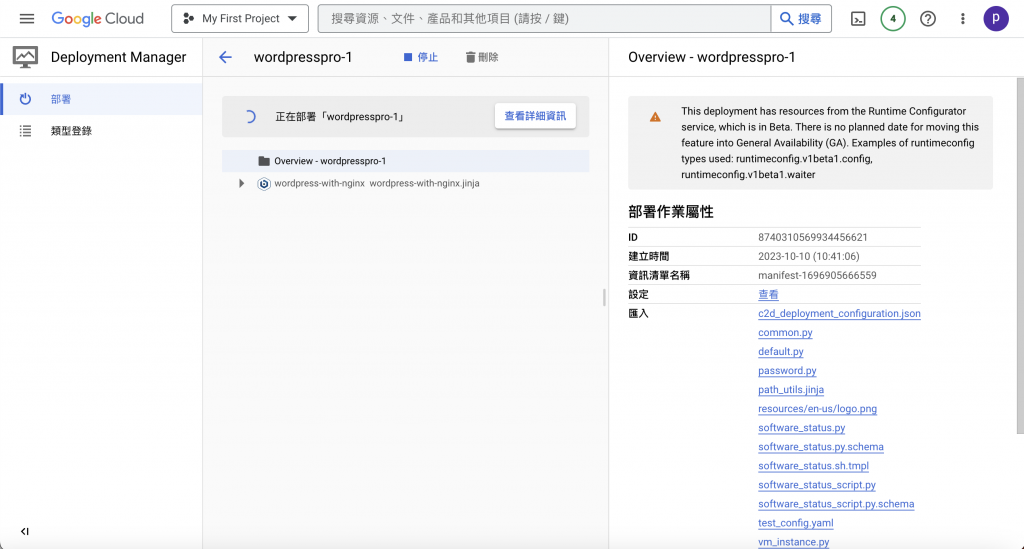Open software_status.py link
Screen dimensions: 1024x549
point(801,428)
